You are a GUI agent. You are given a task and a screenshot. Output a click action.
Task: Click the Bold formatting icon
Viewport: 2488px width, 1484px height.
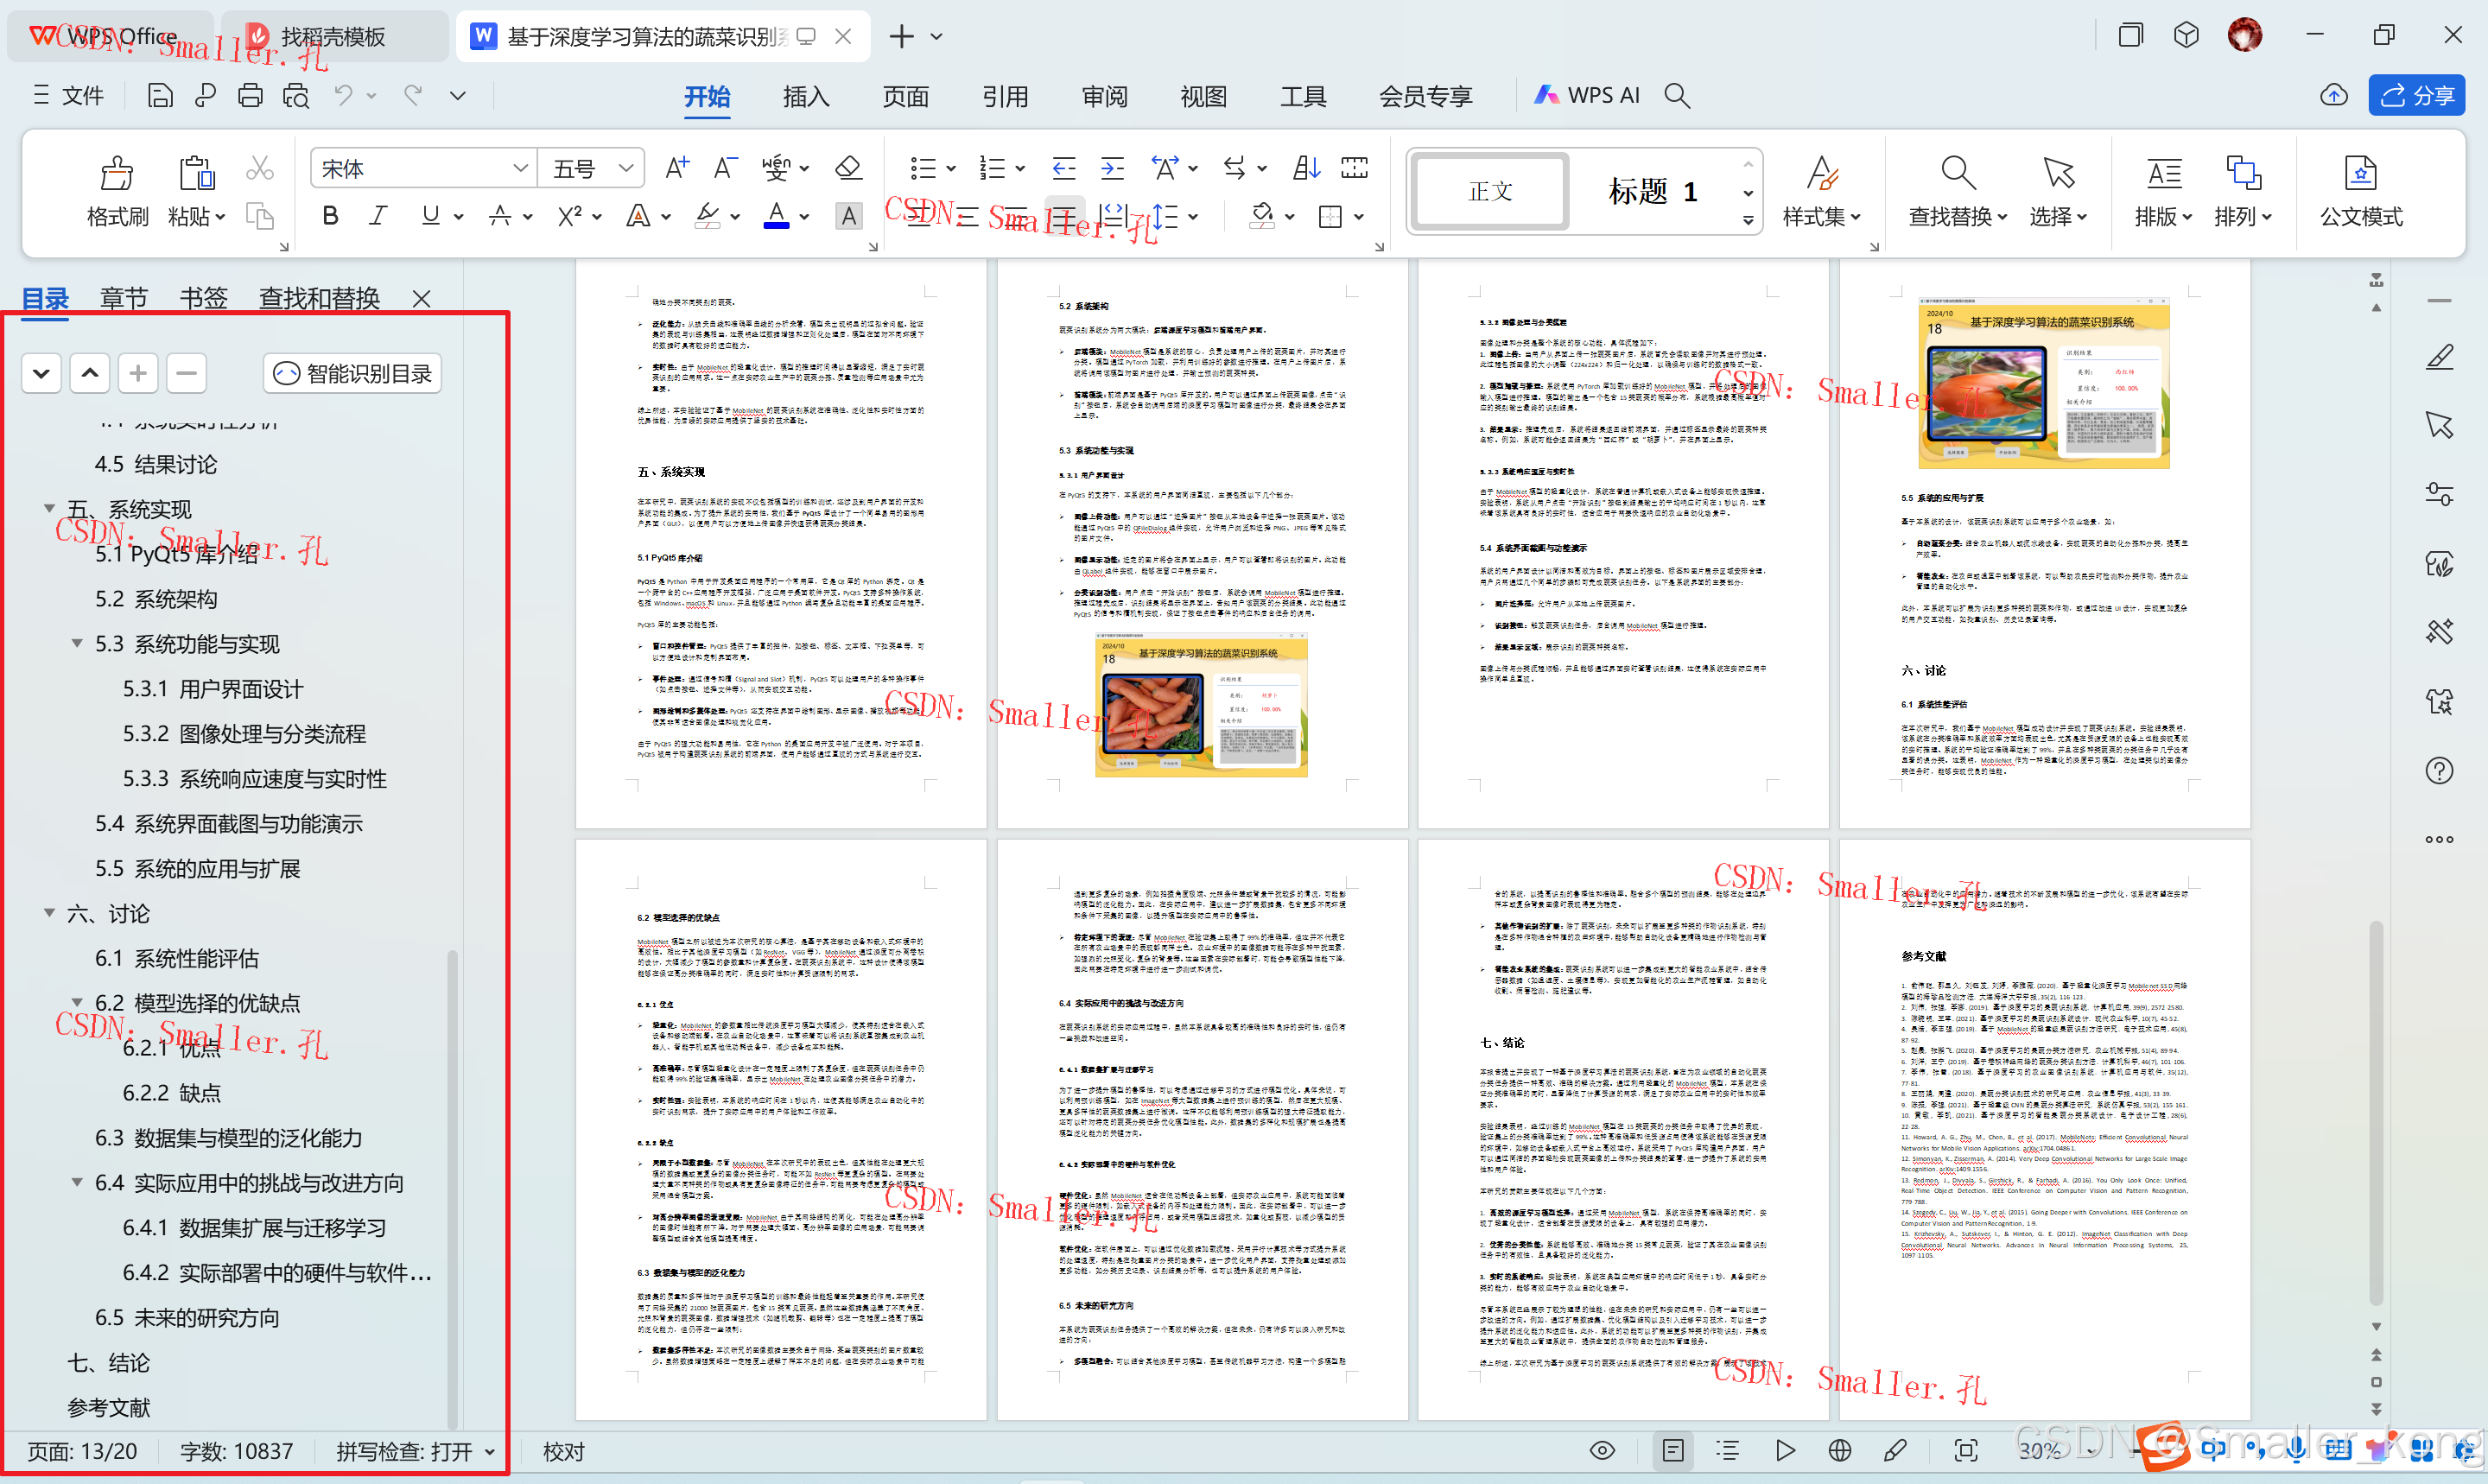click(330, 216)
